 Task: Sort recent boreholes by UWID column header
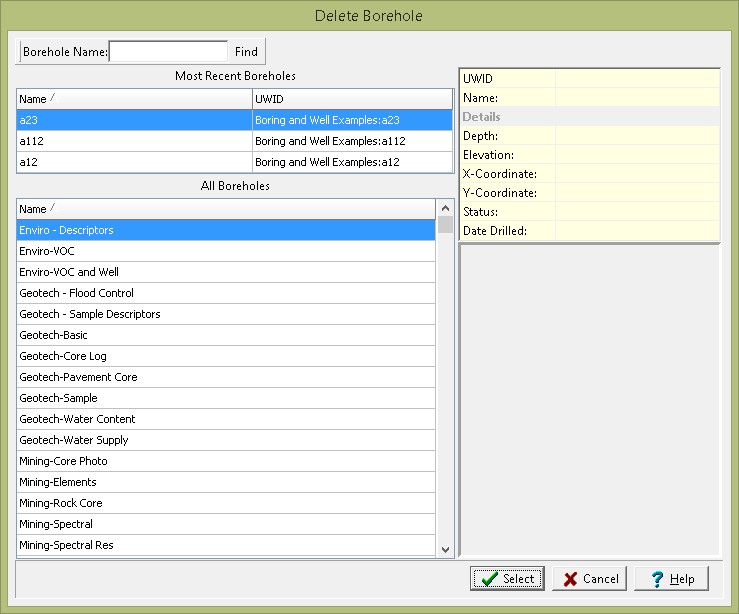click(350, 99)
